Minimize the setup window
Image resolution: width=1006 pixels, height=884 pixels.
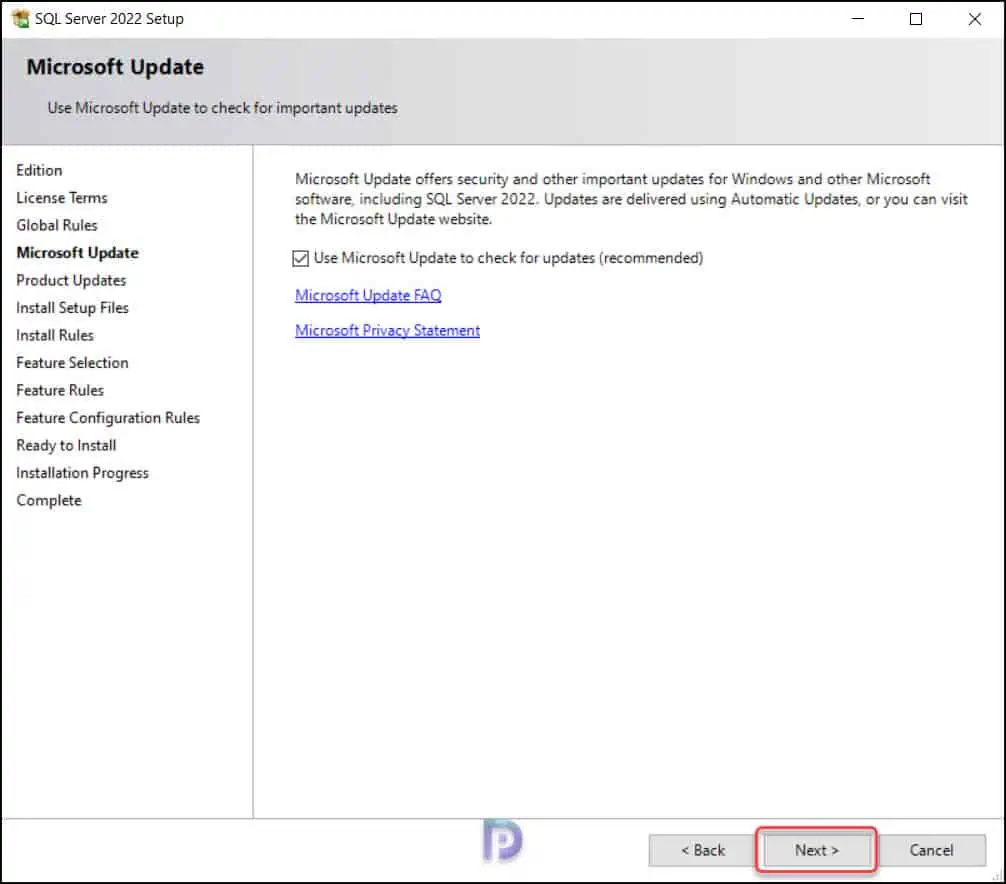tap(857, 19)
